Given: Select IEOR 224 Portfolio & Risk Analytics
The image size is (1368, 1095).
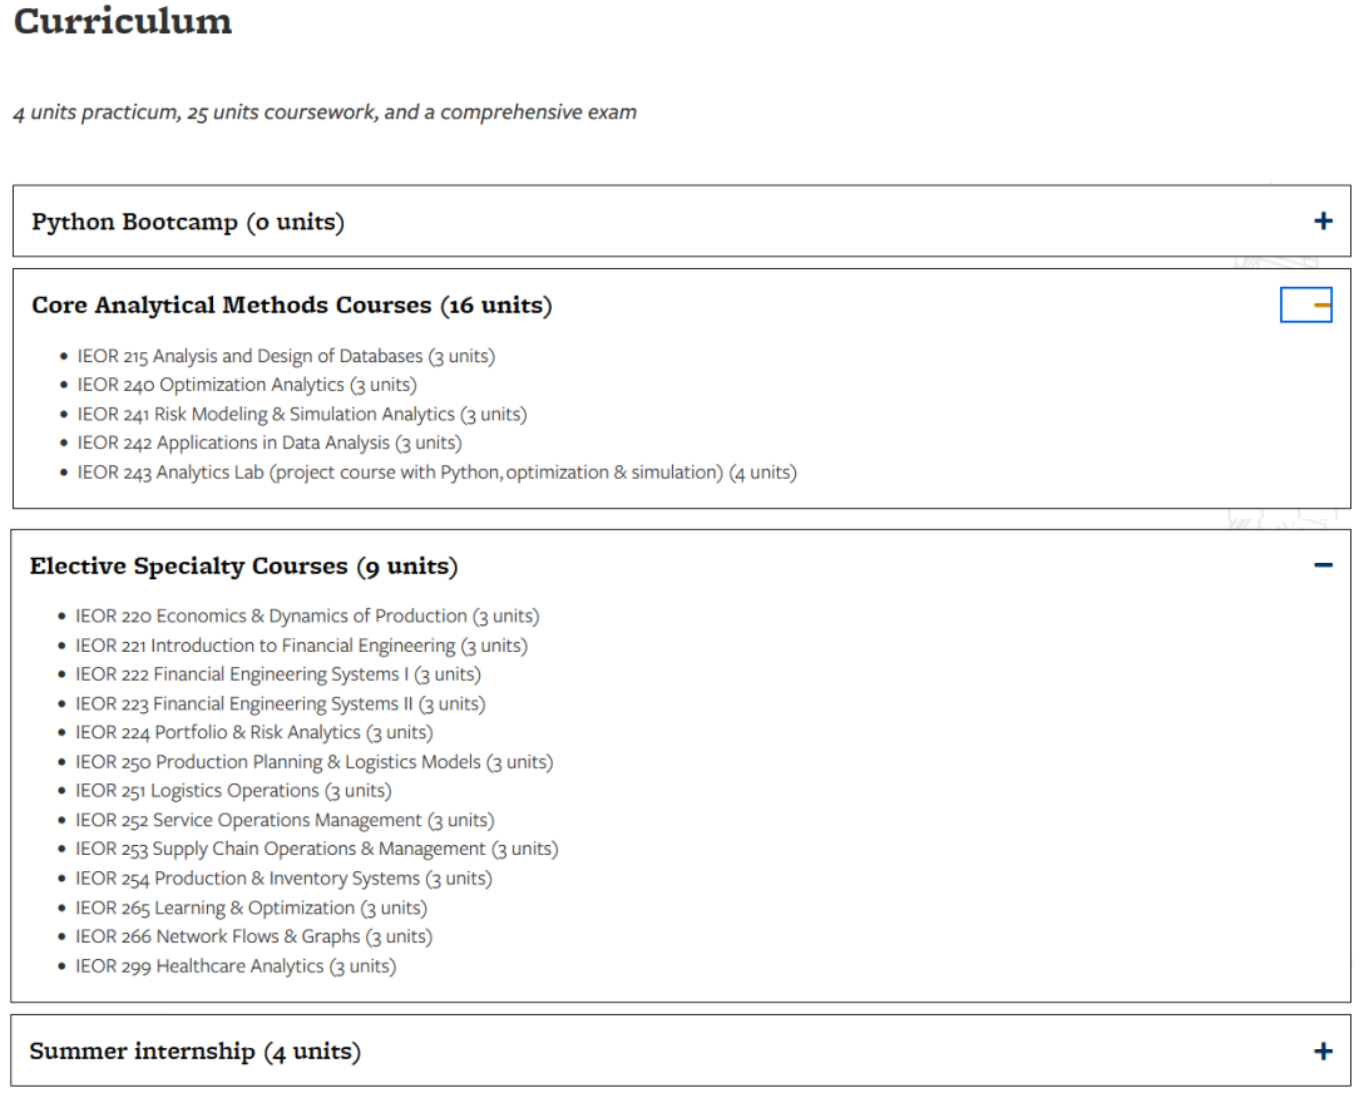Looking at the screenshot, I should (x=254, y=733).
